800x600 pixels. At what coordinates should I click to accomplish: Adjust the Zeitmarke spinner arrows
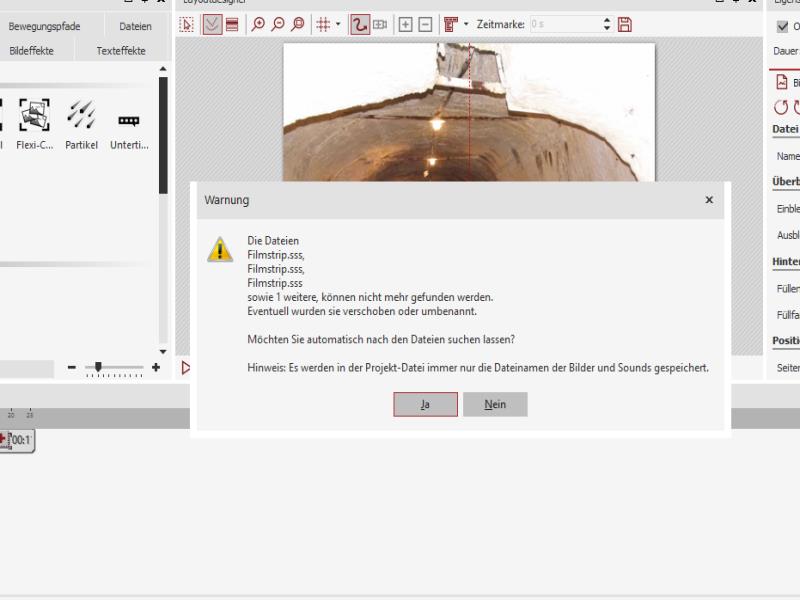click(x=607, y=24)
